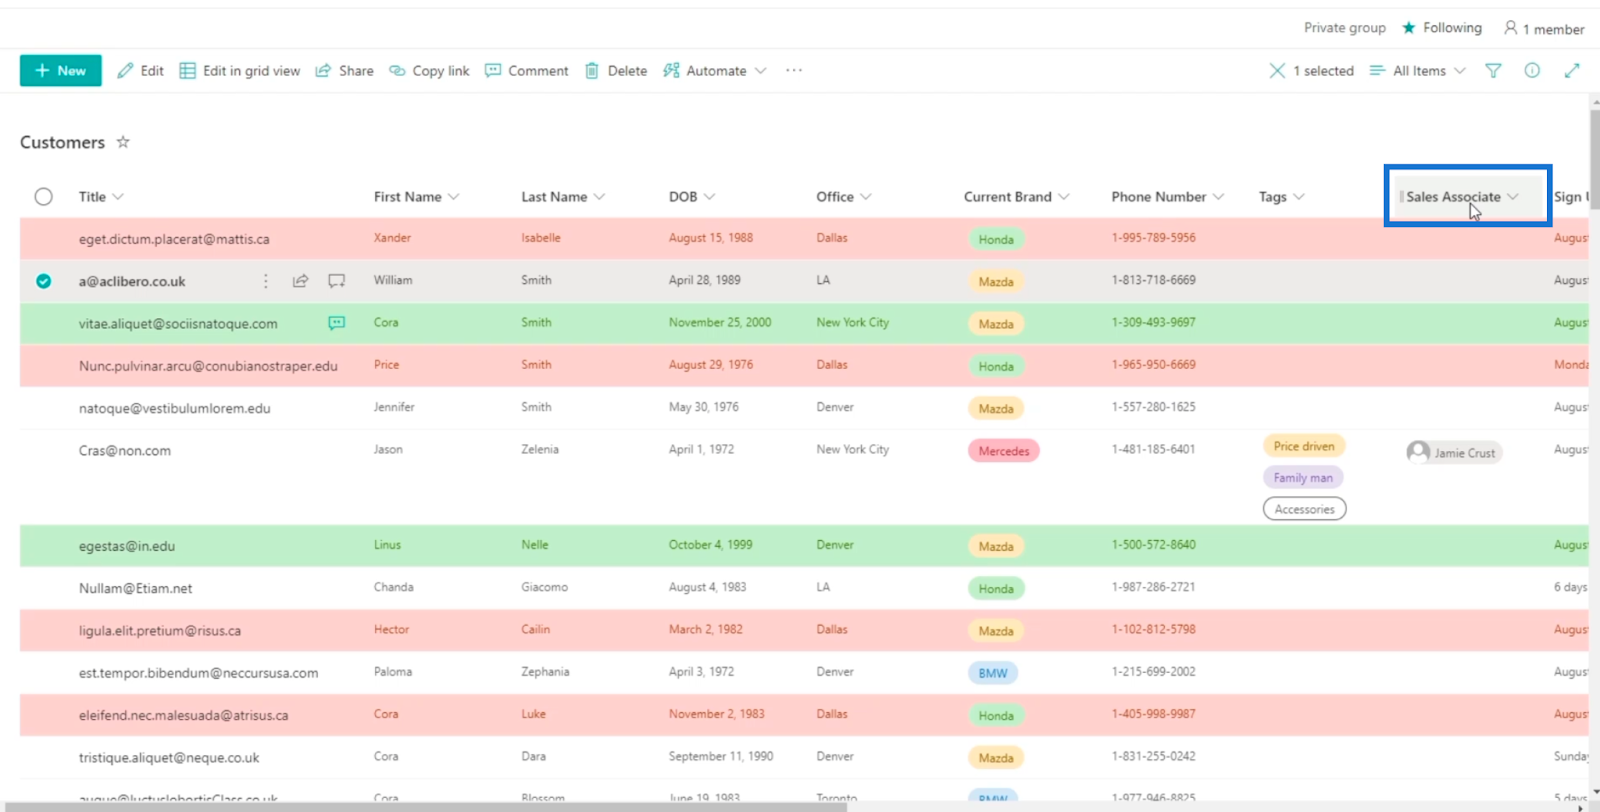Open the more actions ellipsis in toolbar
The image size is (1600, 812).
pyautogui.click(x=794, y=71)
